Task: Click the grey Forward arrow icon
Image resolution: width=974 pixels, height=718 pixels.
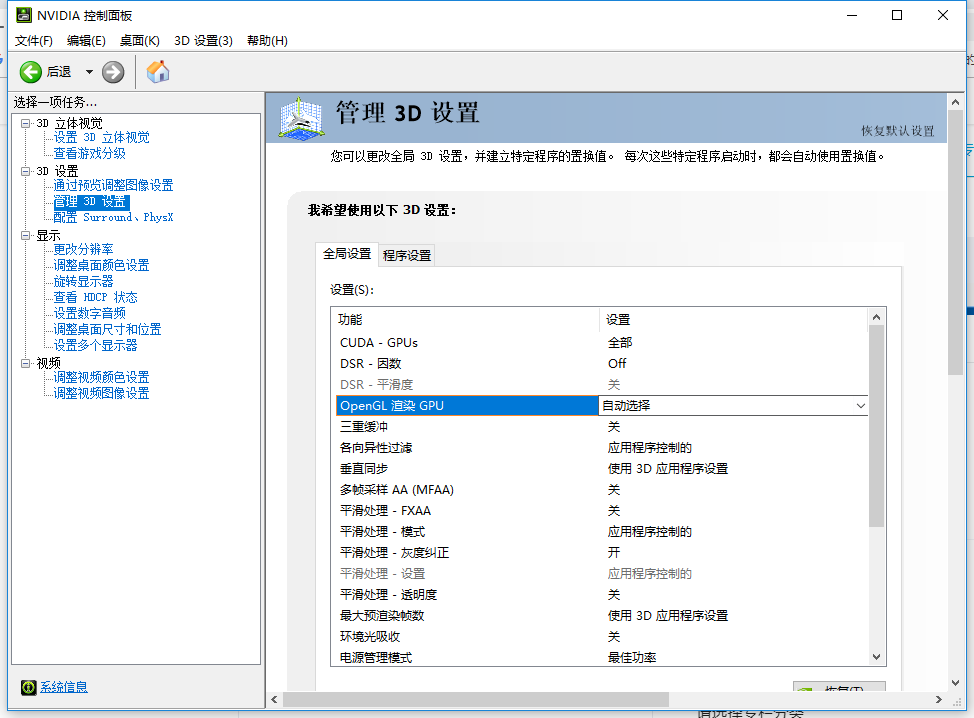Action: tap(113, 72)
